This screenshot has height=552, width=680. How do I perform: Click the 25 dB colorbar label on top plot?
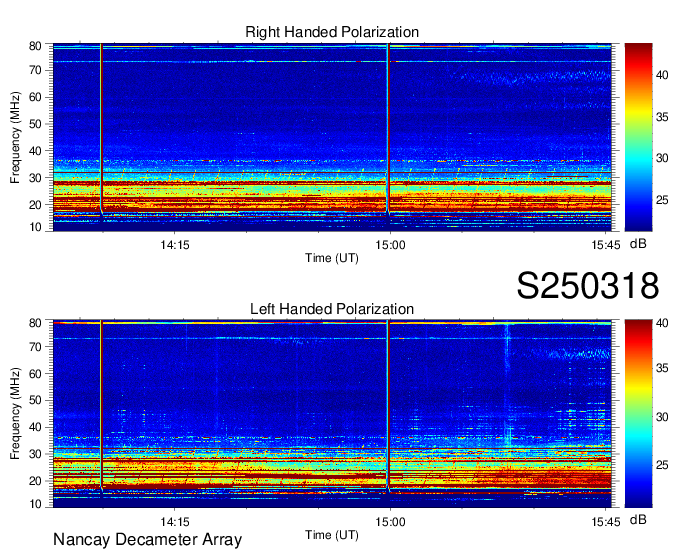(662, 200)
